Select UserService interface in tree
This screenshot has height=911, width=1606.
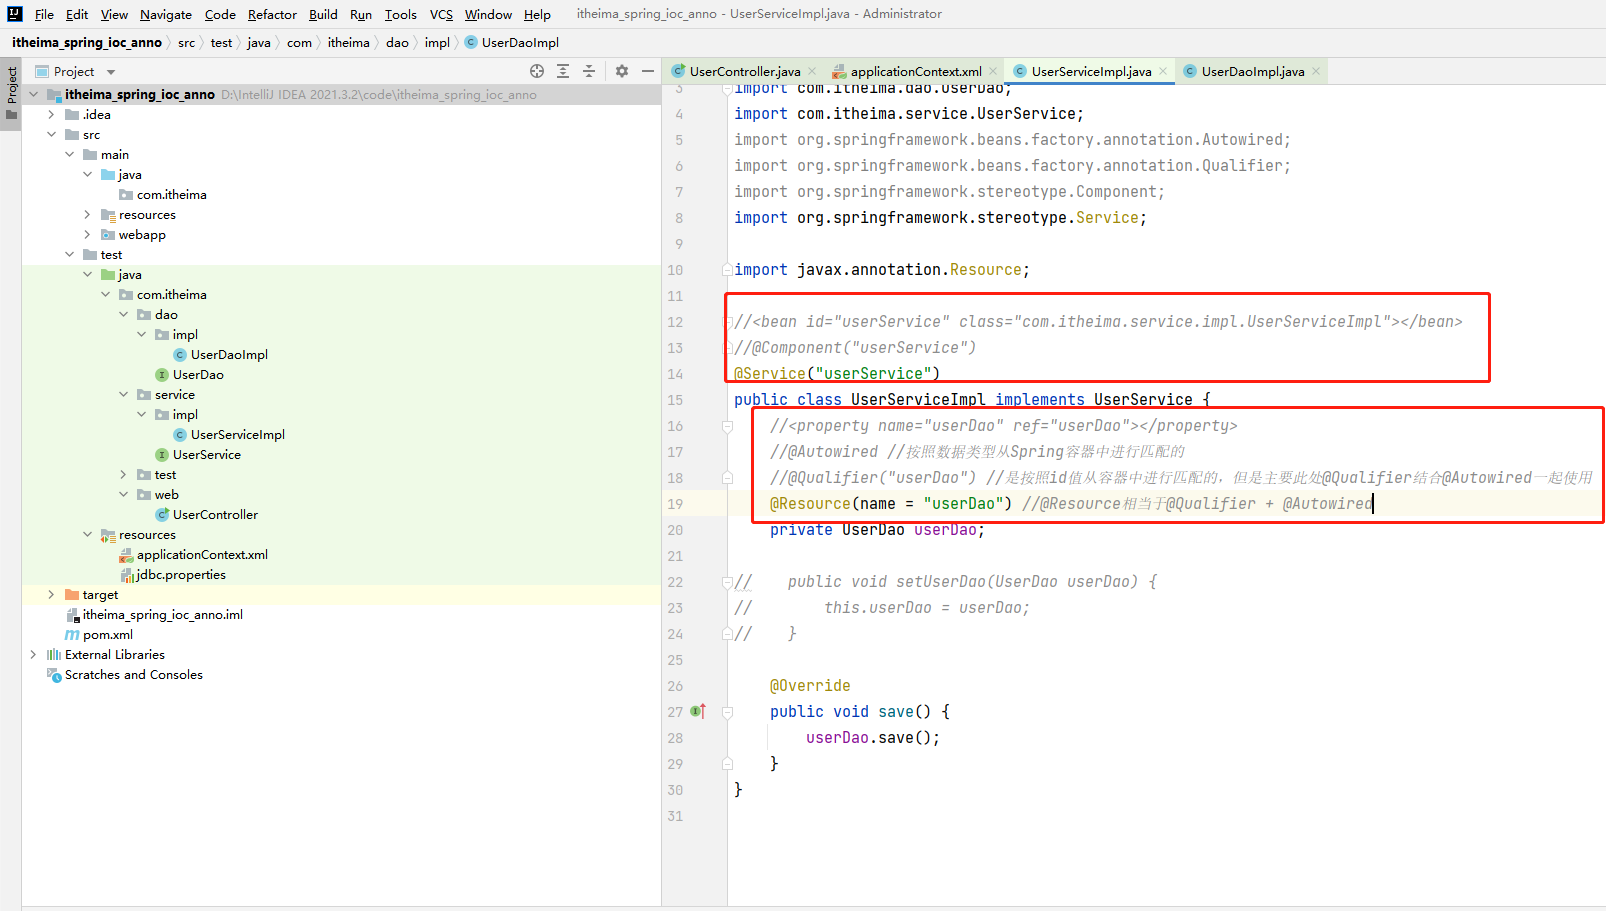(x=207, y=454)
